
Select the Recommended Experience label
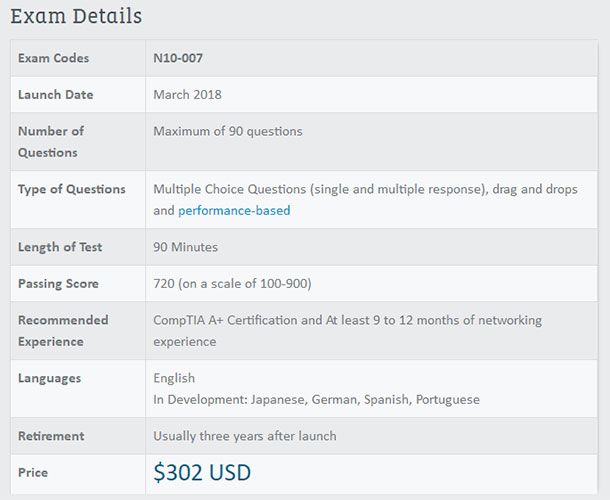click(63, 331)
